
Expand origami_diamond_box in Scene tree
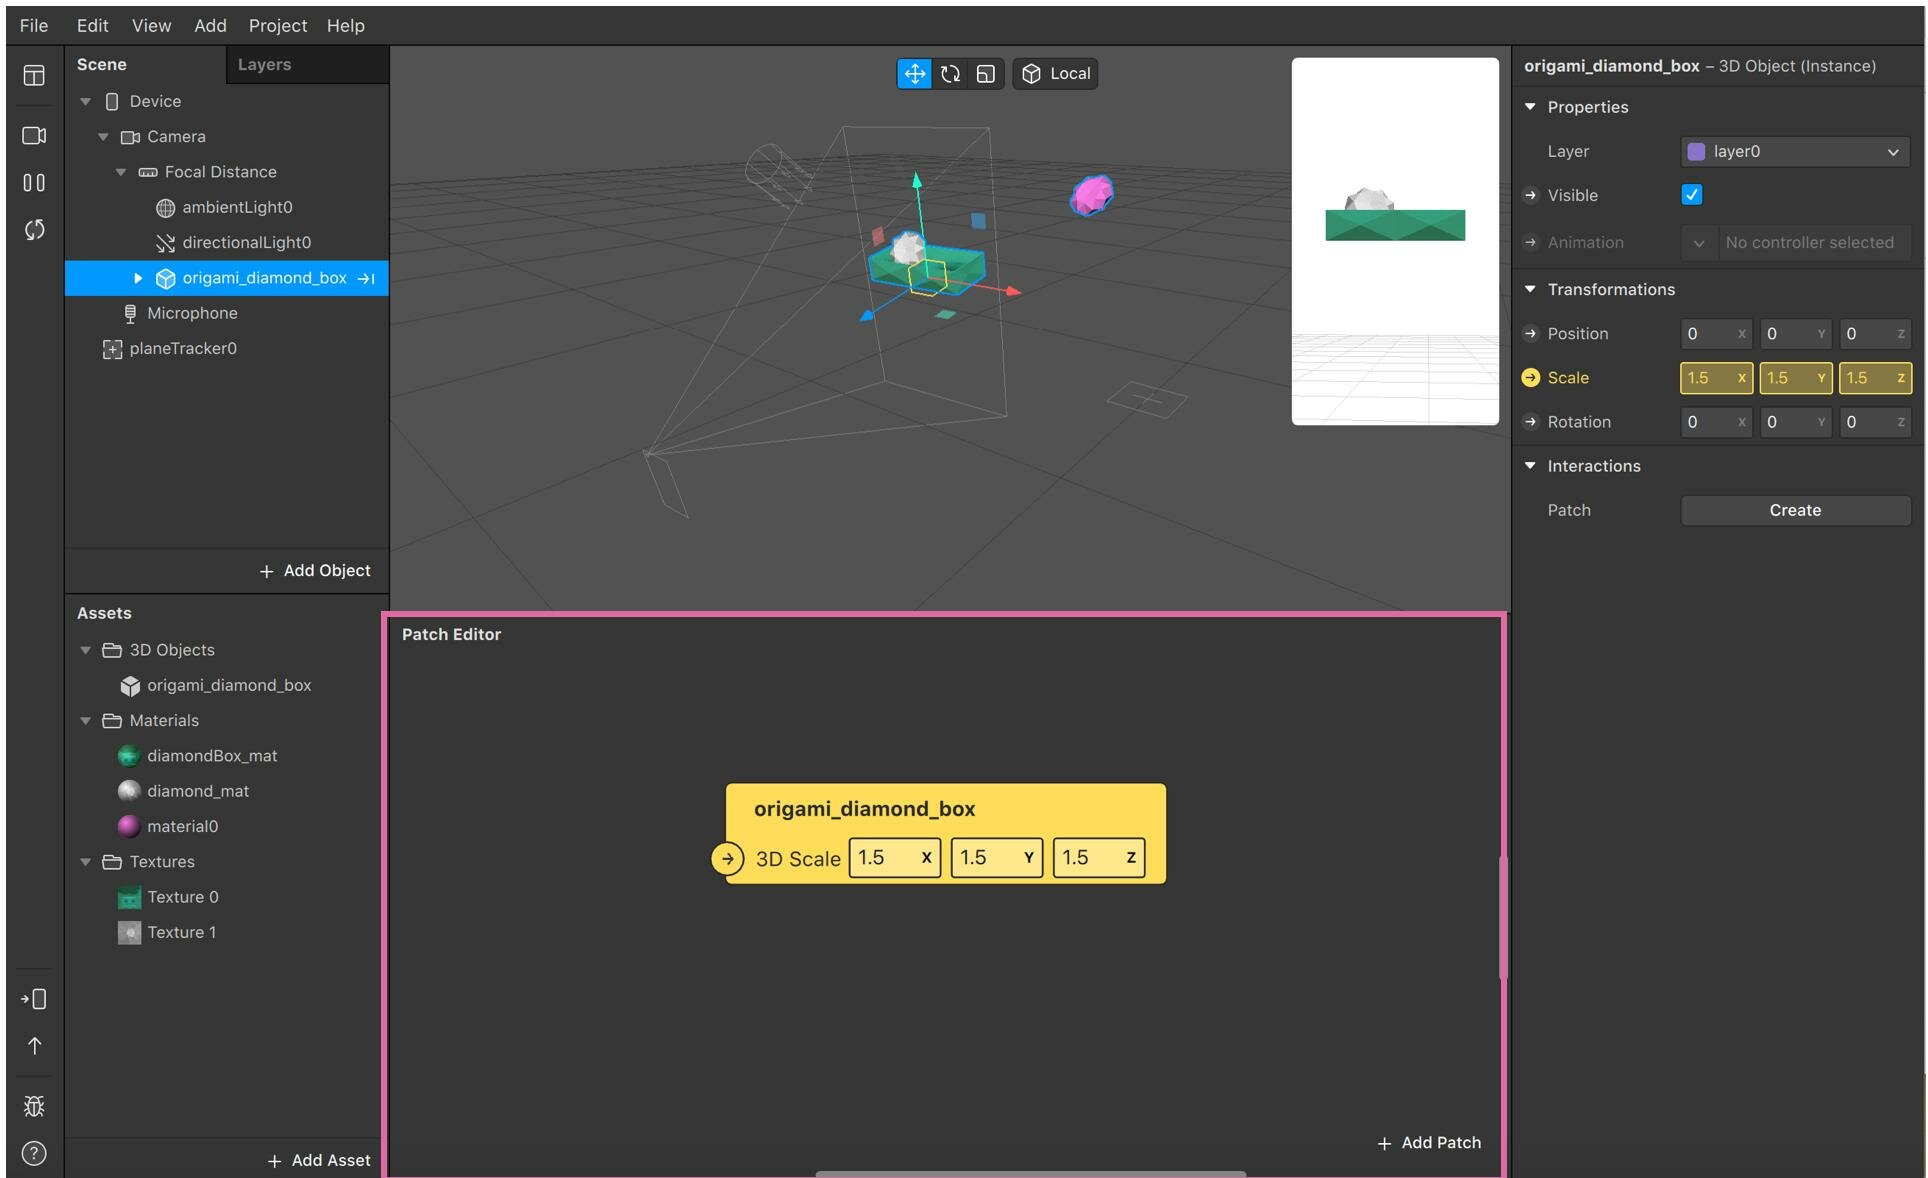[x=138, y=278]
